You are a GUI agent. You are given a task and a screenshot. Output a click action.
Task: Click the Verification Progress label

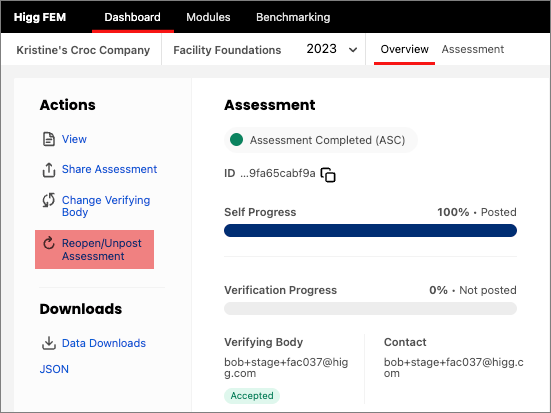point(280,290)
